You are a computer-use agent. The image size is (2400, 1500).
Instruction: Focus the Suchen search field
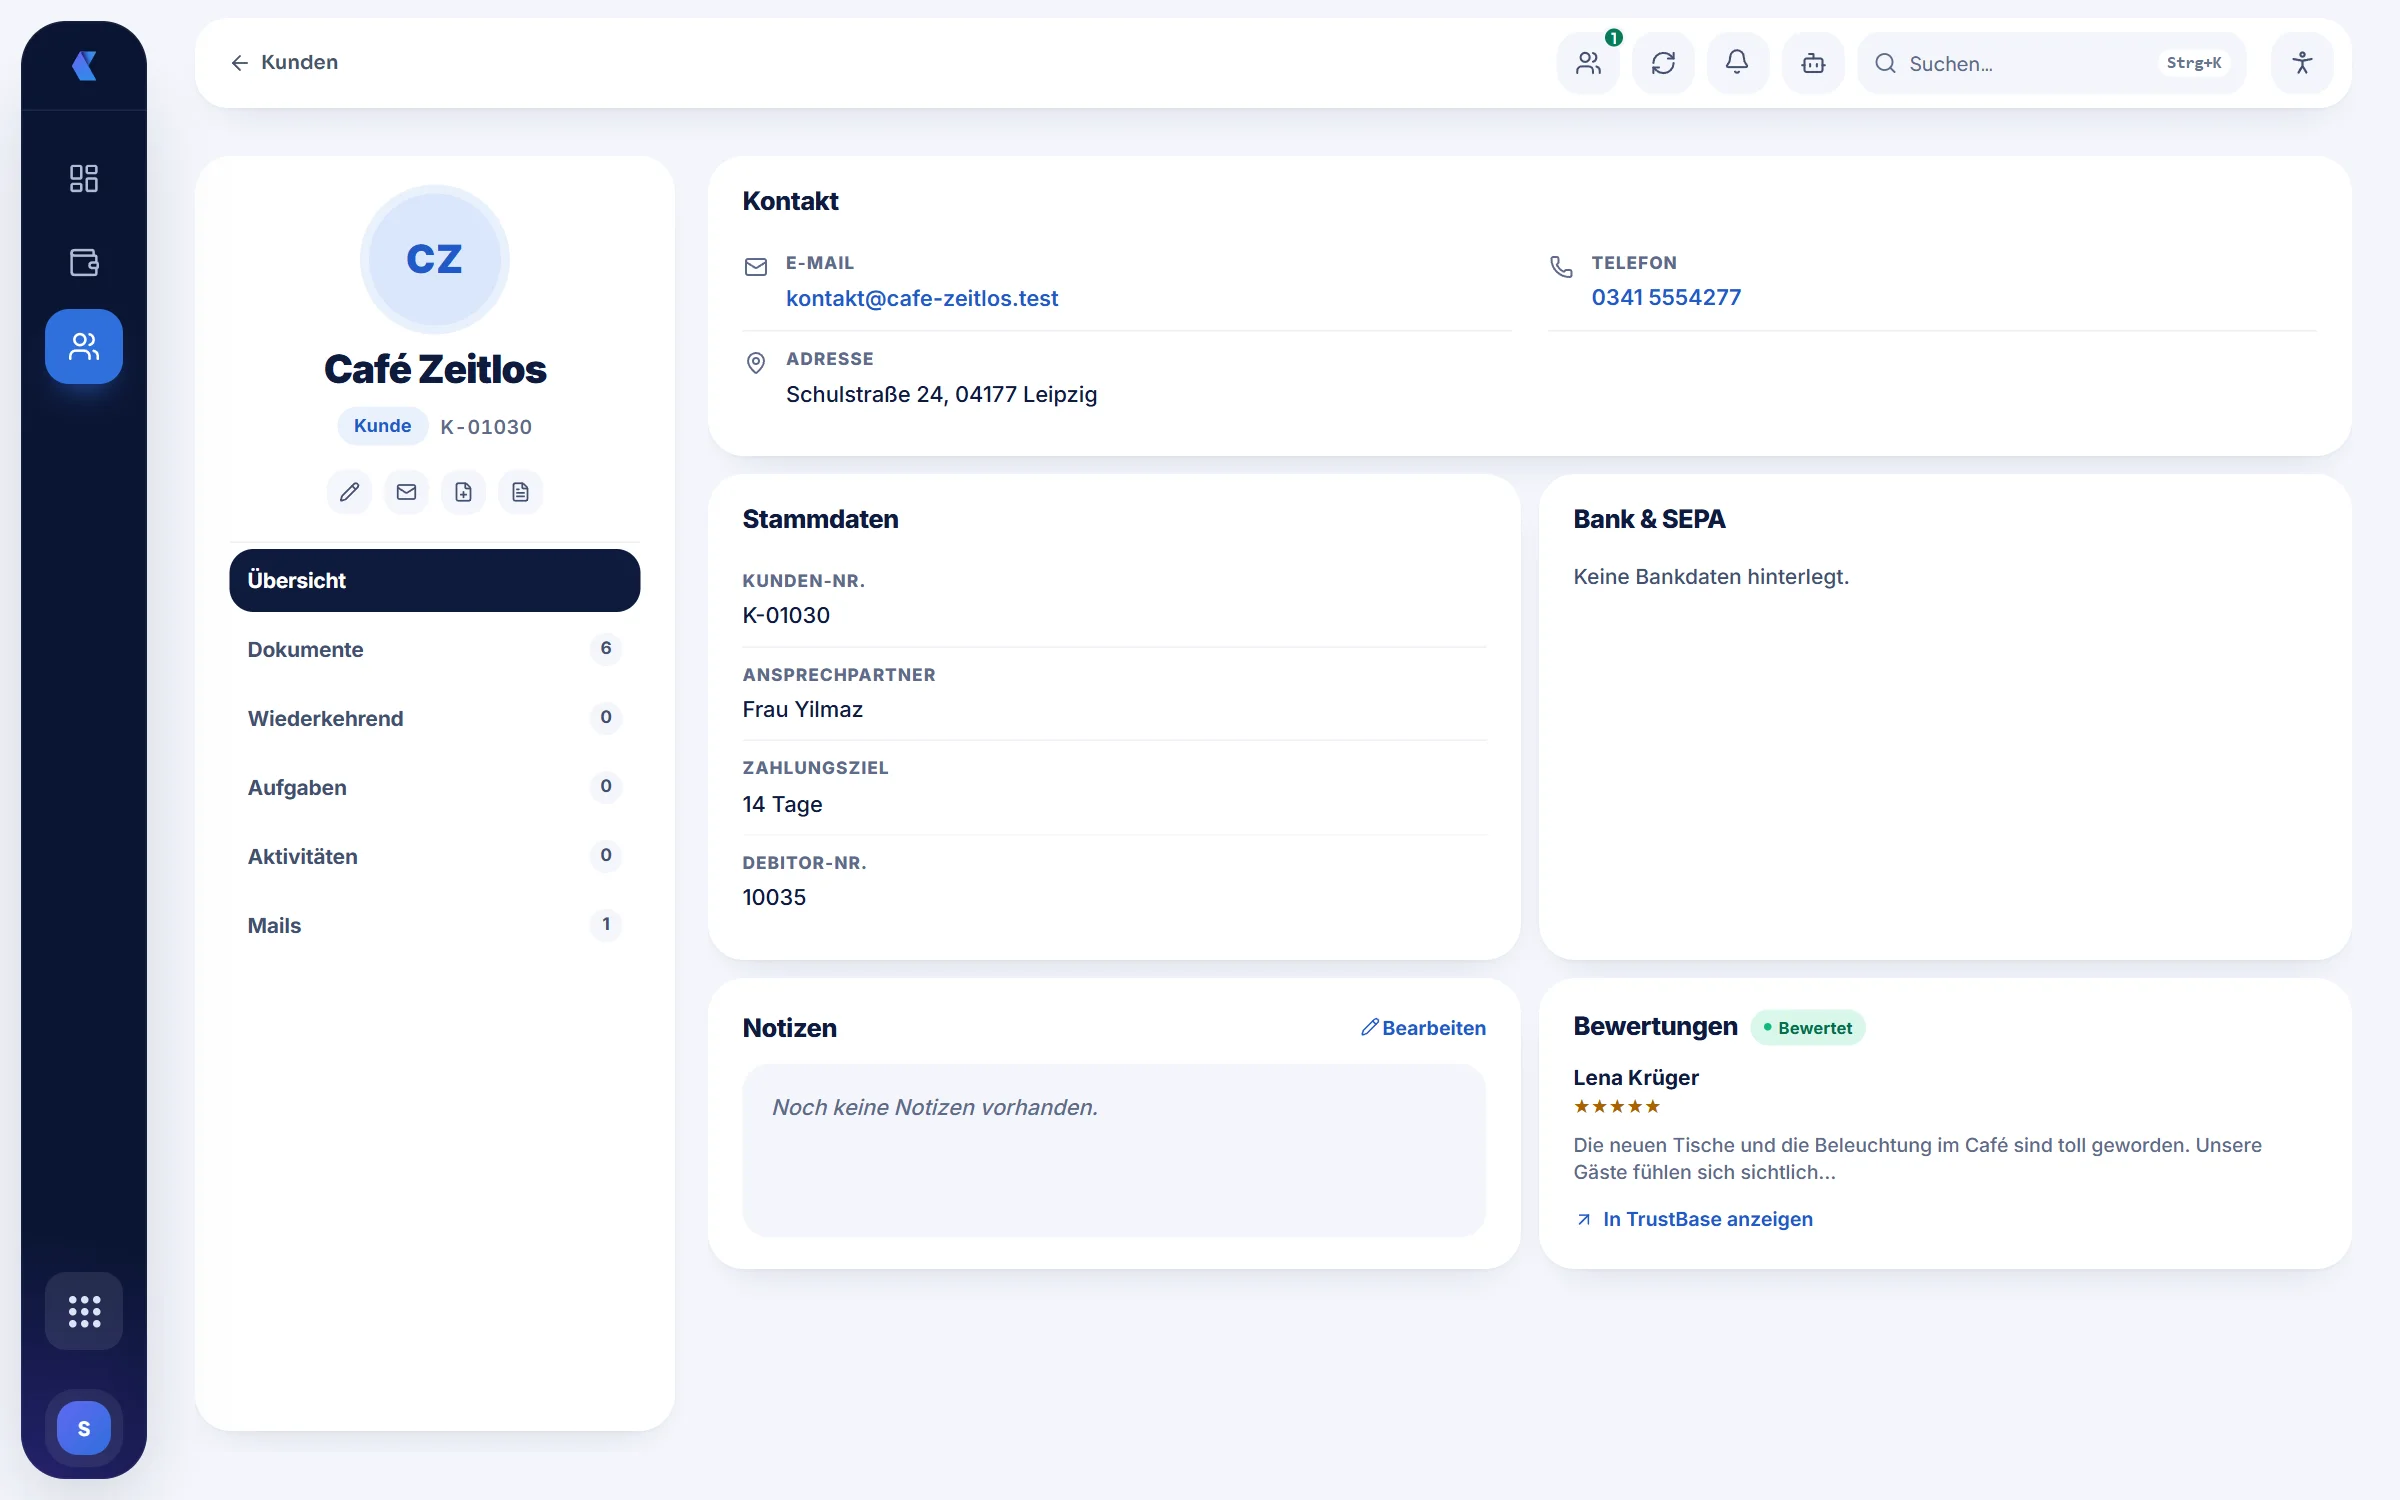(x=2052, y=63)
